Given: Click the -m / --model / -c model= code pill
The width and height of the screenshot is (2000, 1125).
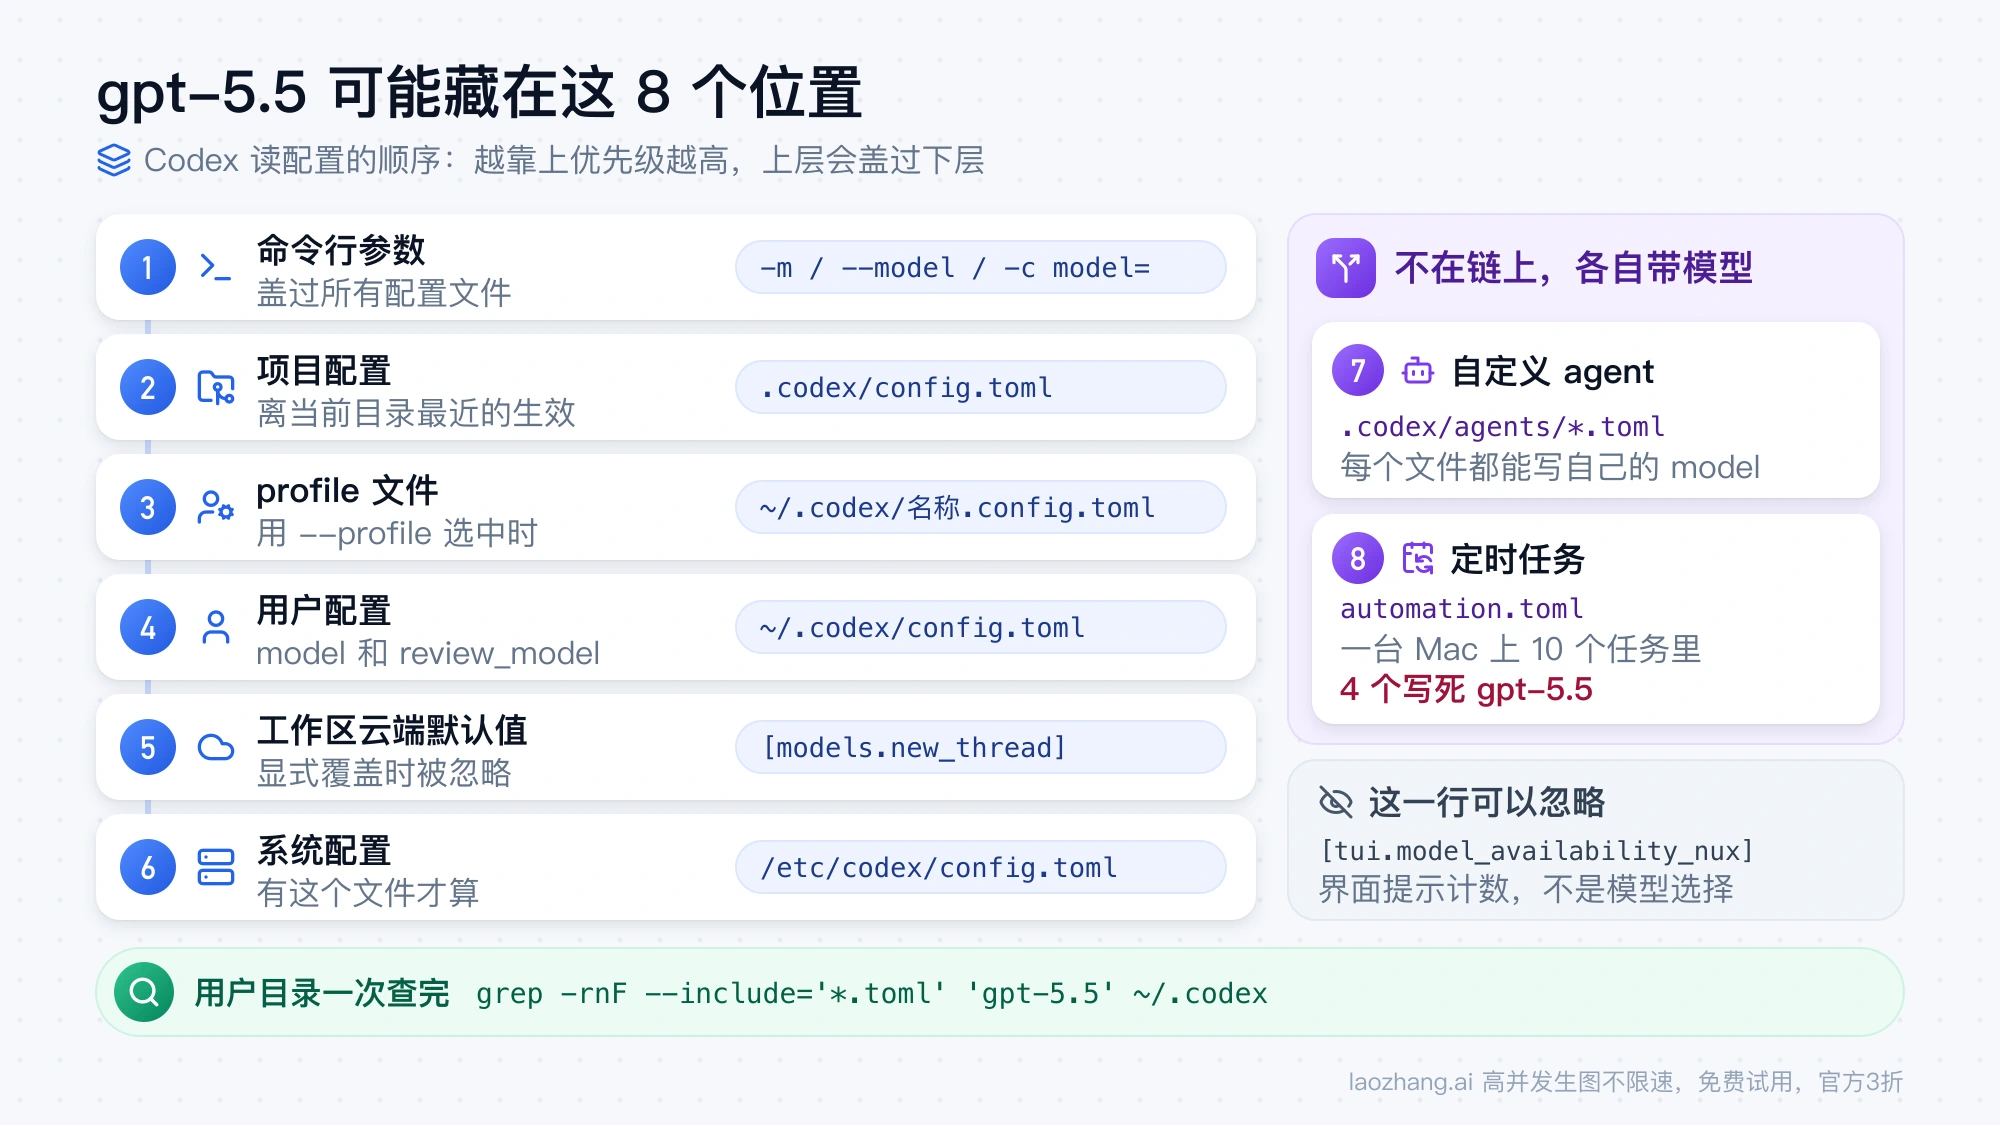Looking at the screenshot, I should click(x=980, y=267).
